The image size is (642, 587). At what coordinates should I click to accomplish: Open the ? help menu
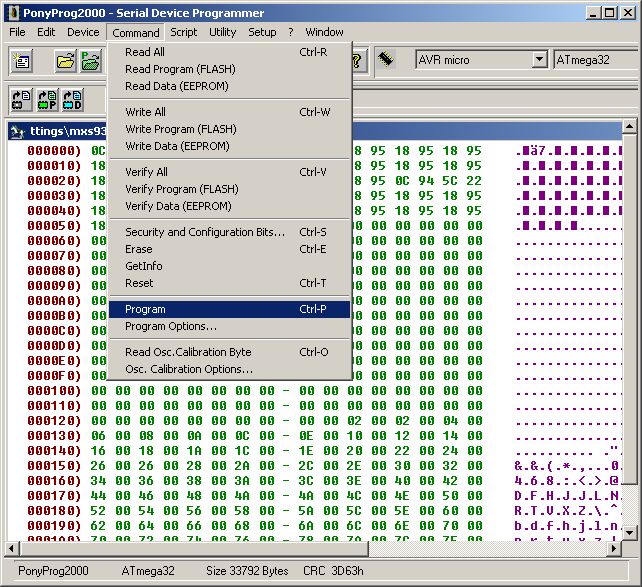click(291, 32)
